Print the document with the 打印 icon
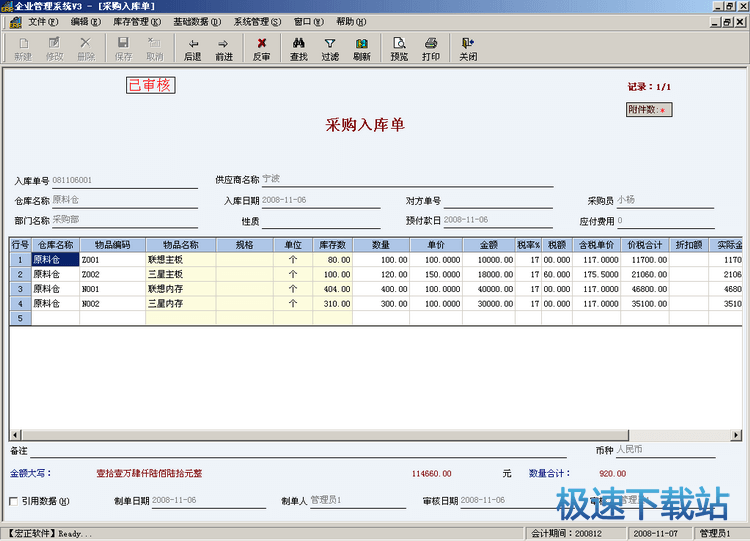Screen dimensions: 750x541 coord(430,48)
